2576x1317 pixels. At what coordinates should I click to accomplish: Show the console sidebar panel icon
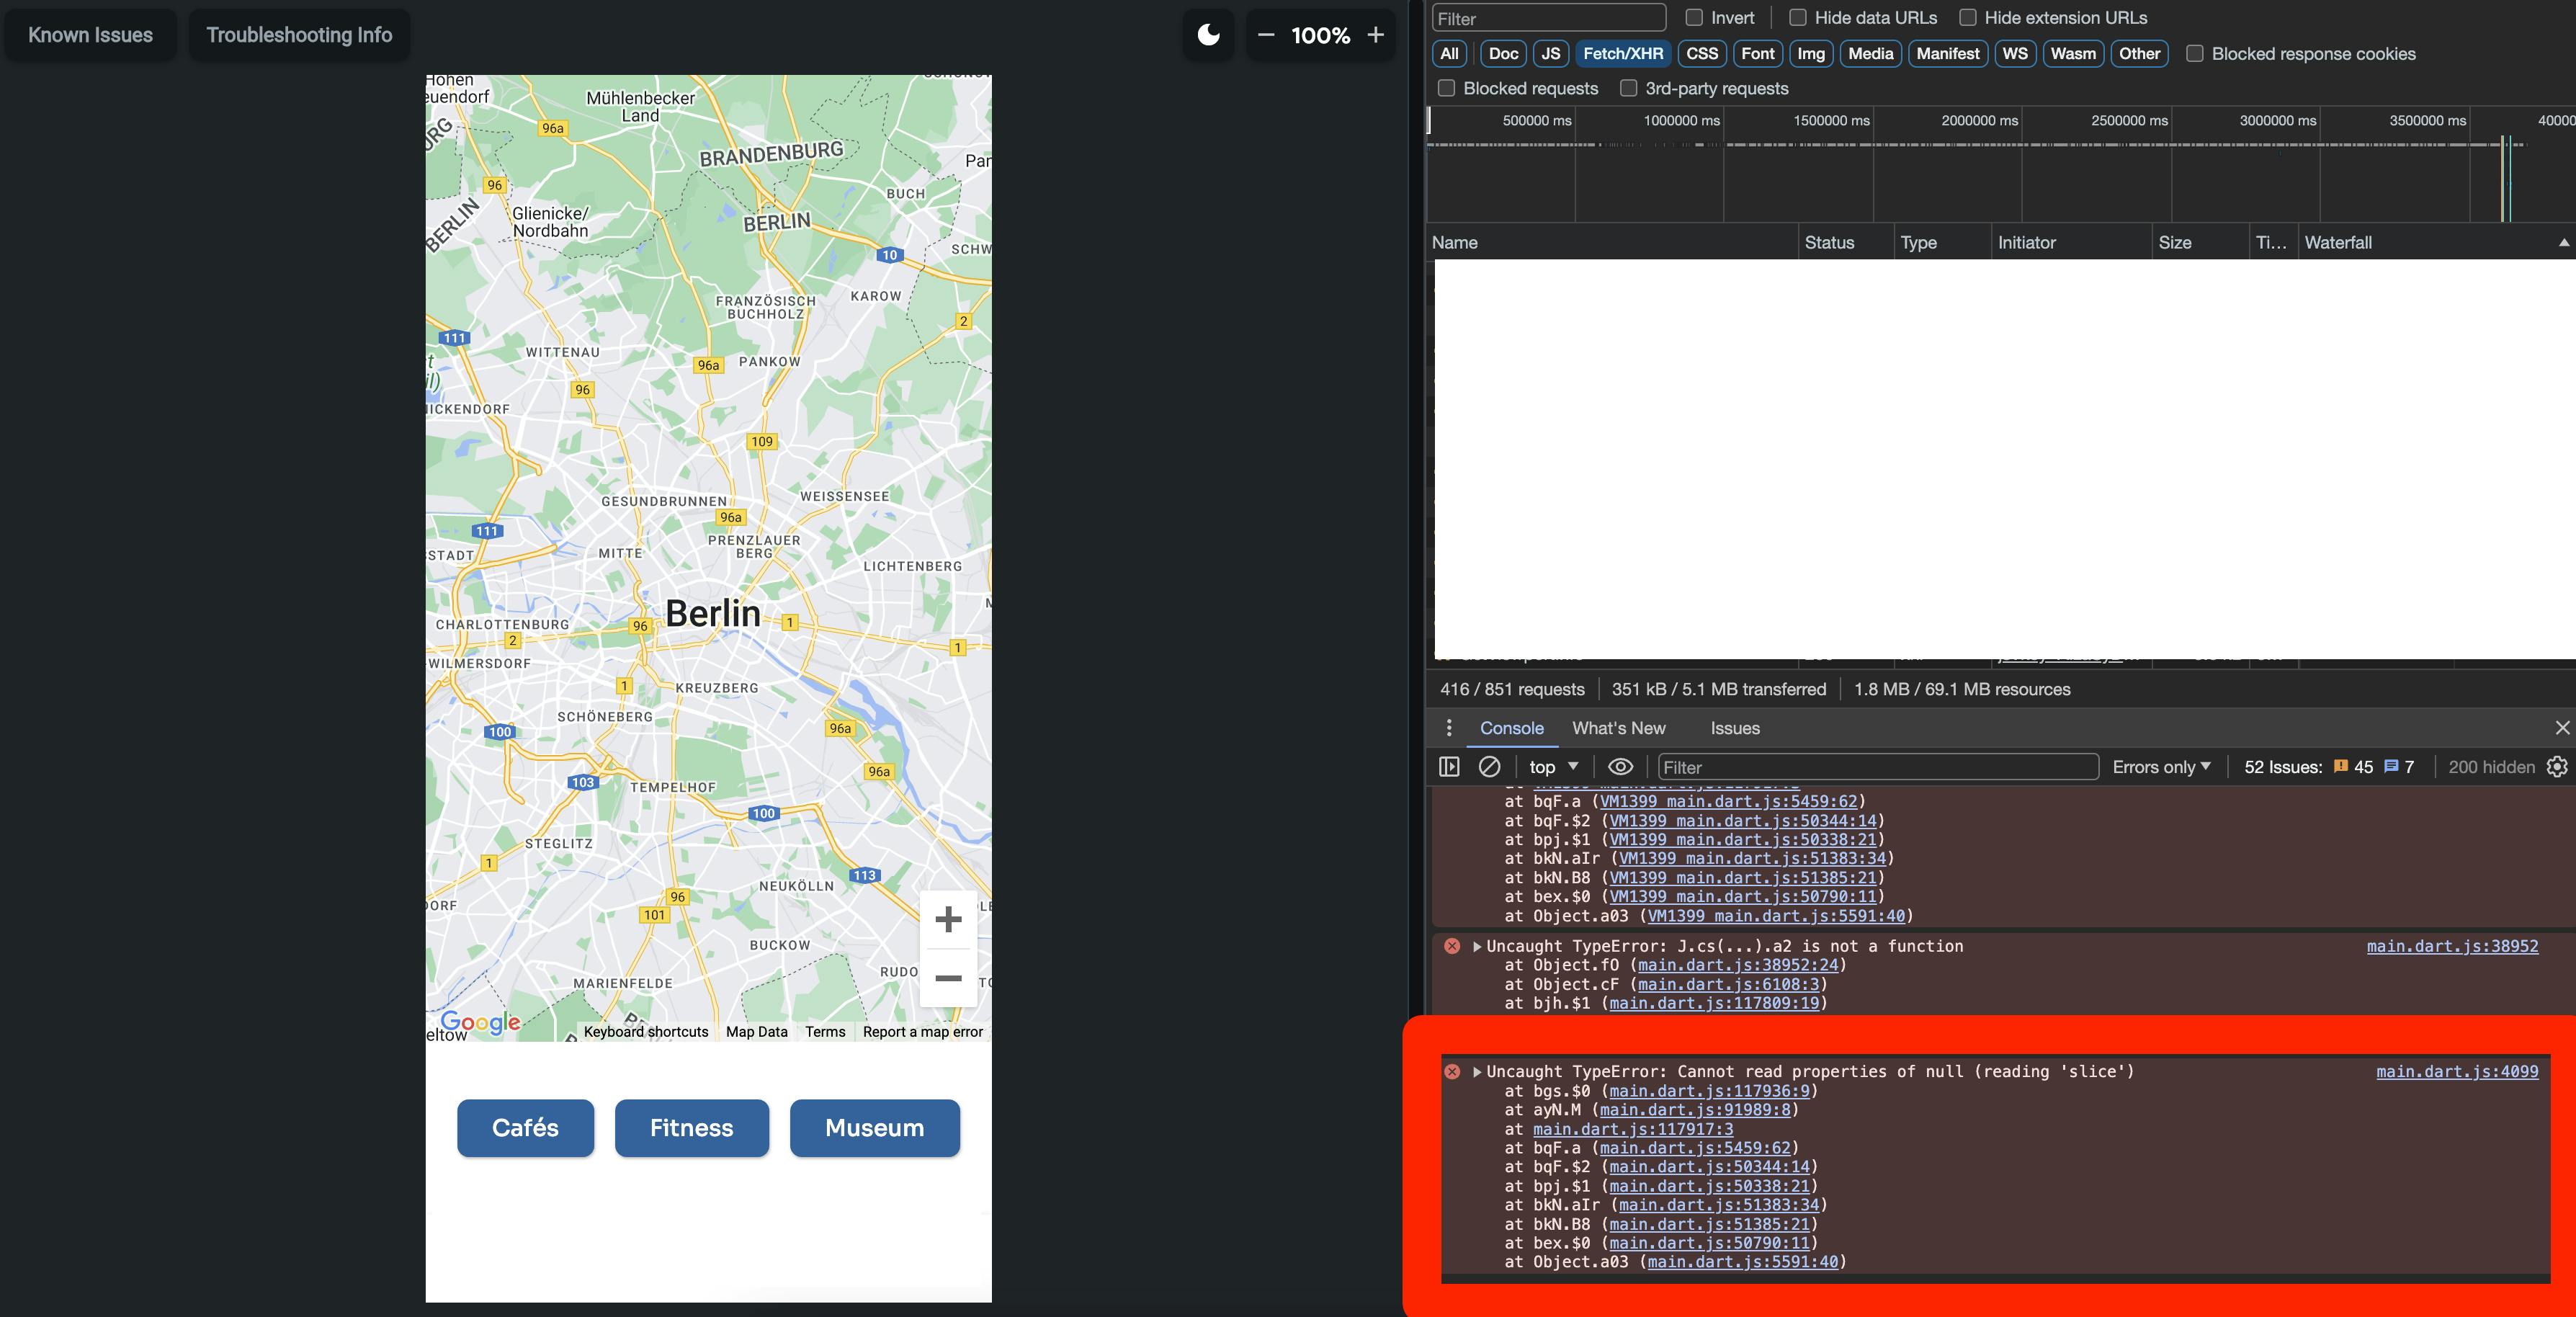(x=1449, y=767)
